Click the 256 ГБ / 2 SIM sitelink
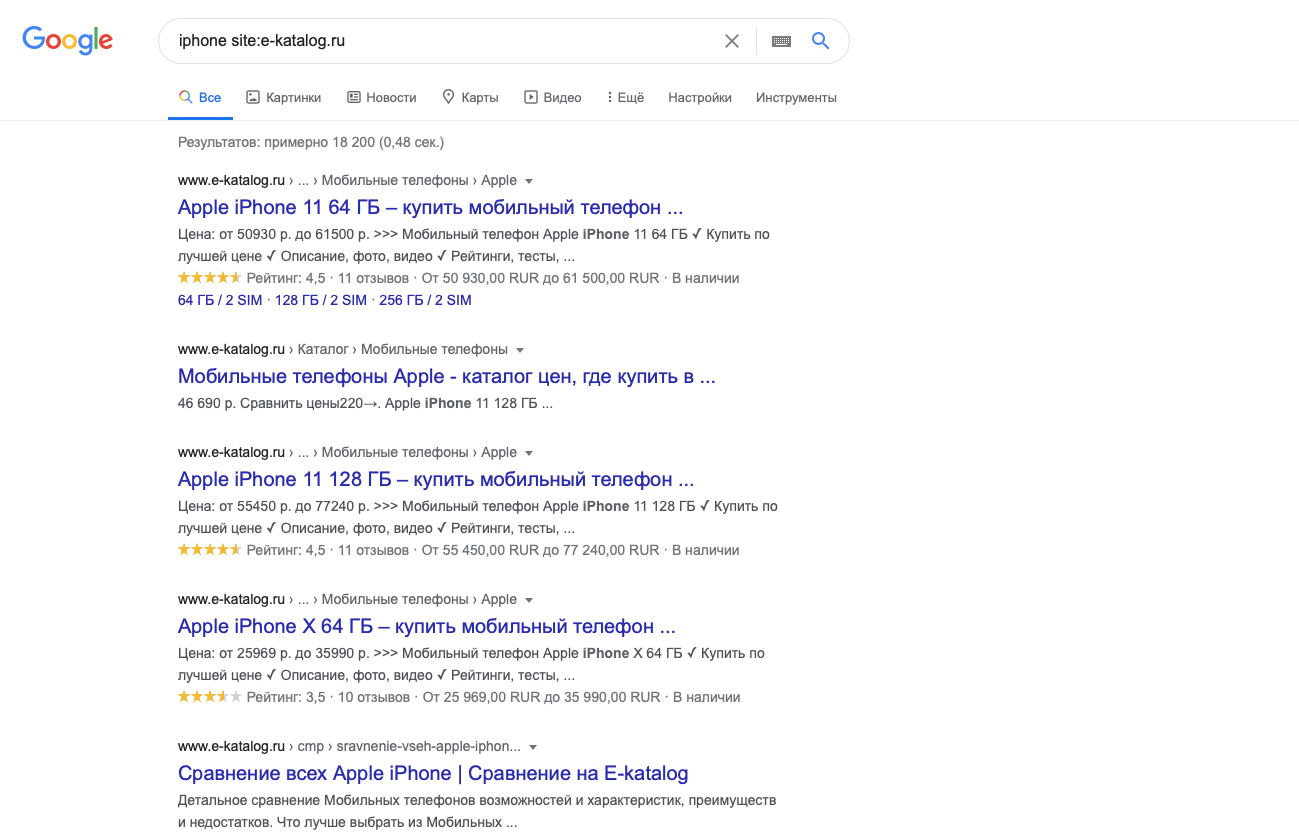1299x835 pixels. coord(425,300)
